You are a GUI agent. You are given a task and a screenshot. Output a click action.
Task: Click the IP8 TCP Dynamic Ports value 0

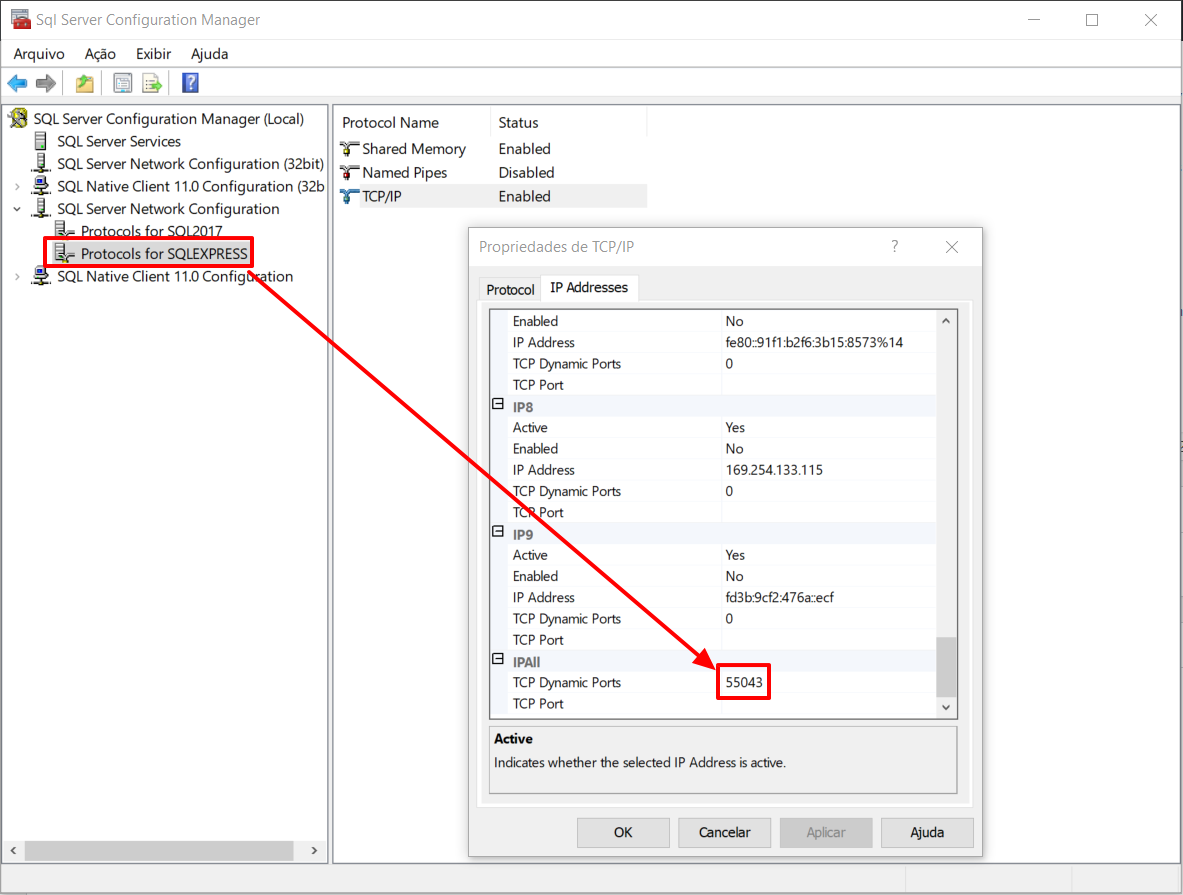pos(729,491)
